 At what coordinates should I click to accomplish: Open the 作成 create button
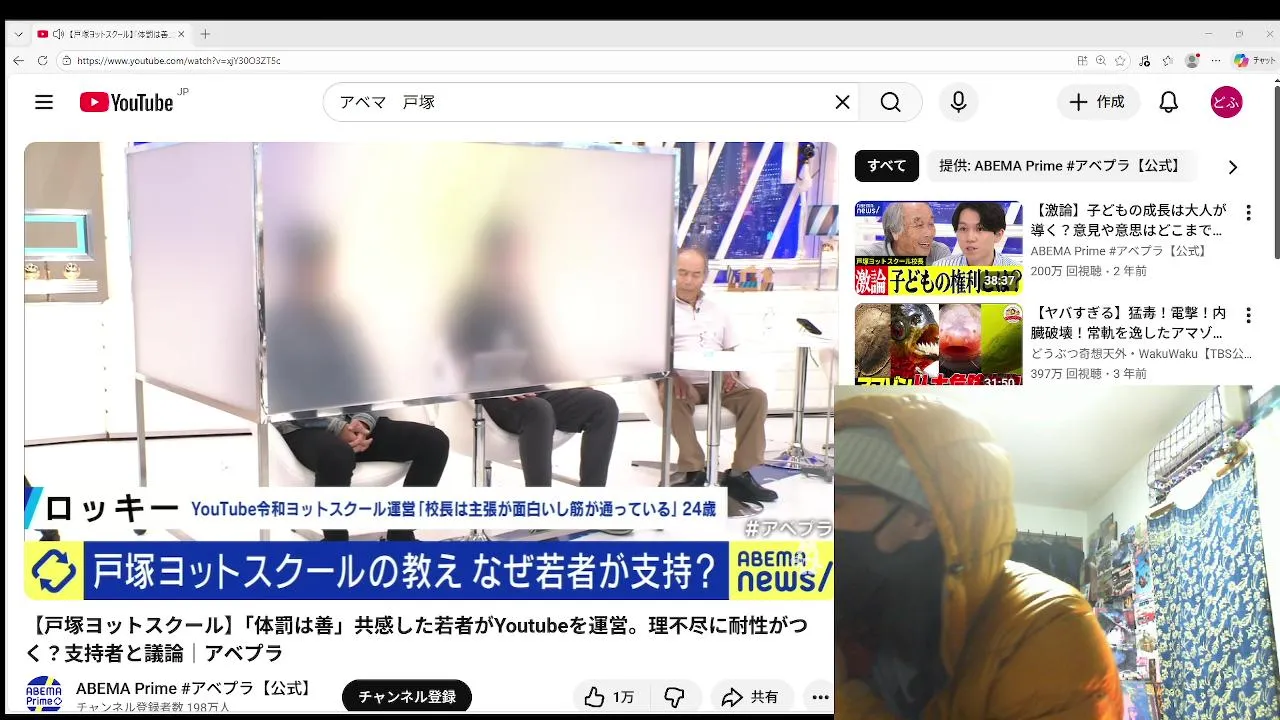click(x=1097, y=102)
